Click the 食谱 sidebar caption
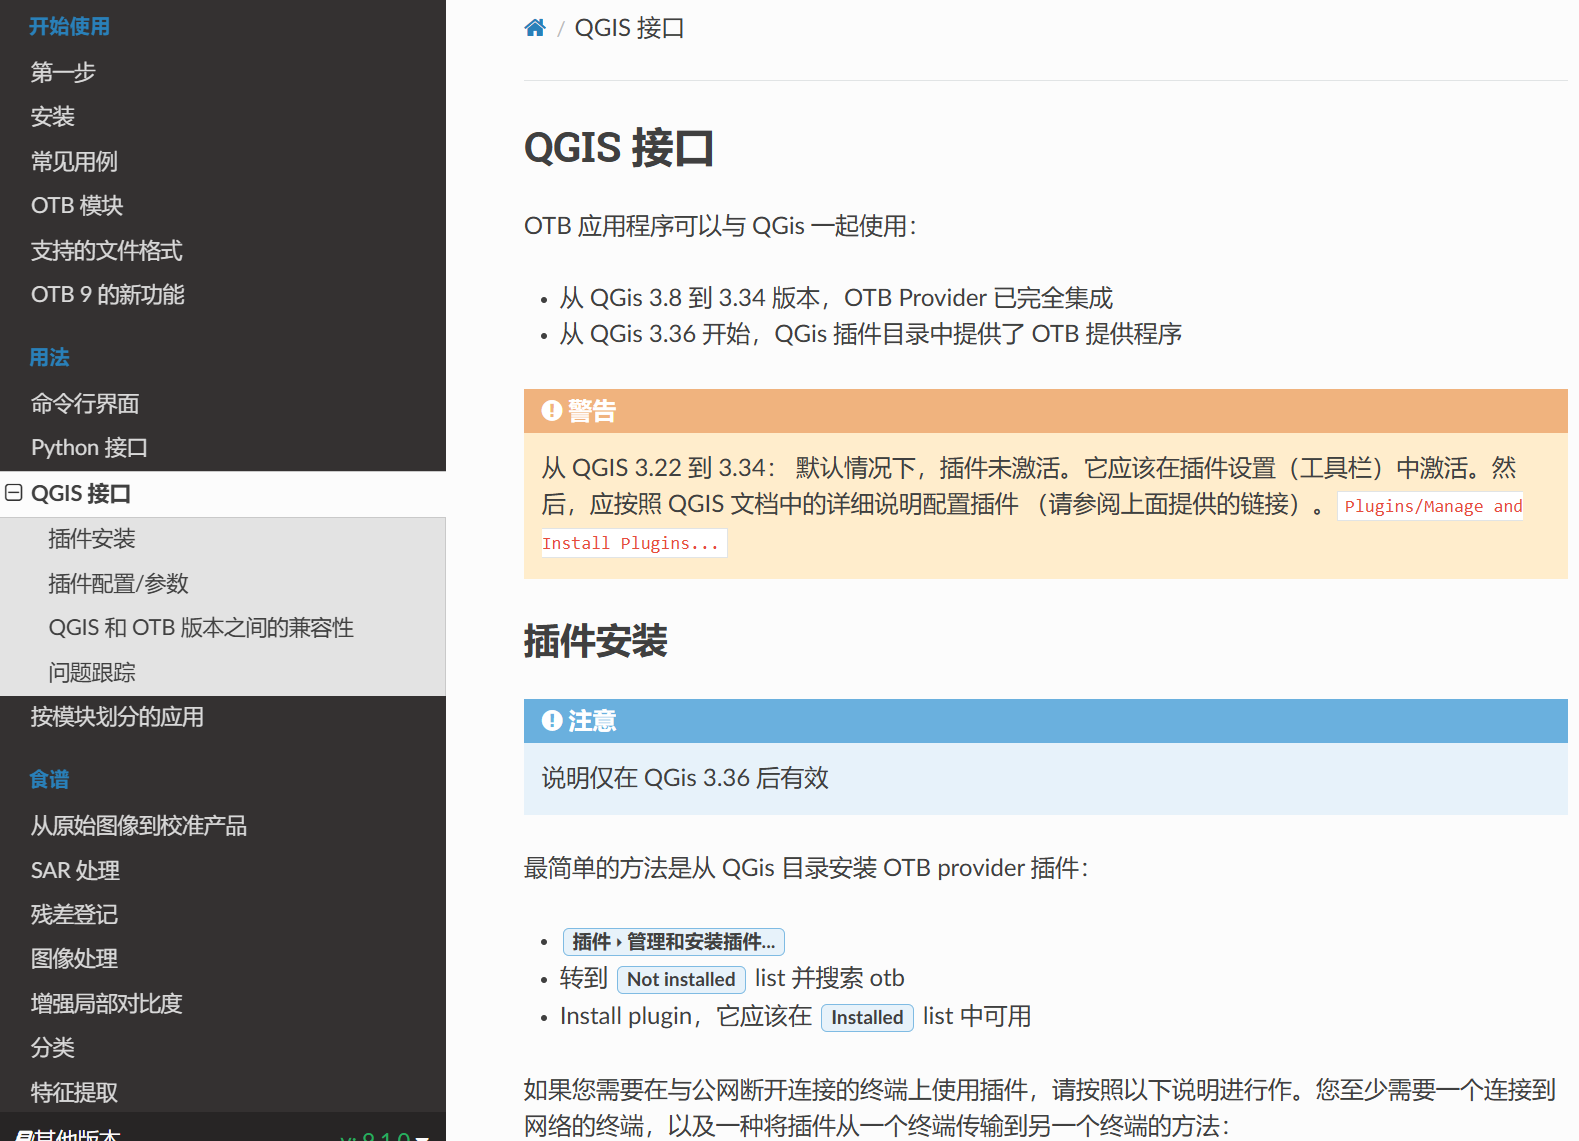This screenshot has height=1141, width=1579. 49,780
